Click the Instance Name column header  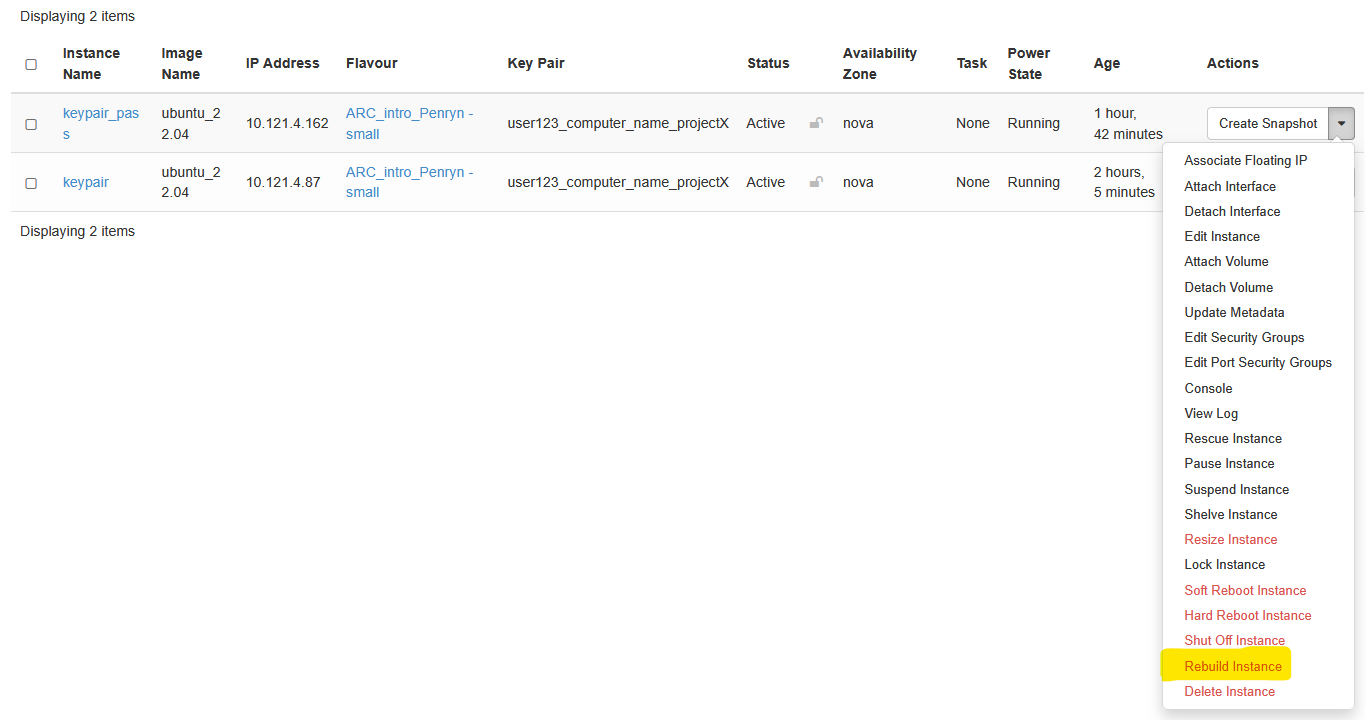pyautogui.click(x=91, y=63)
